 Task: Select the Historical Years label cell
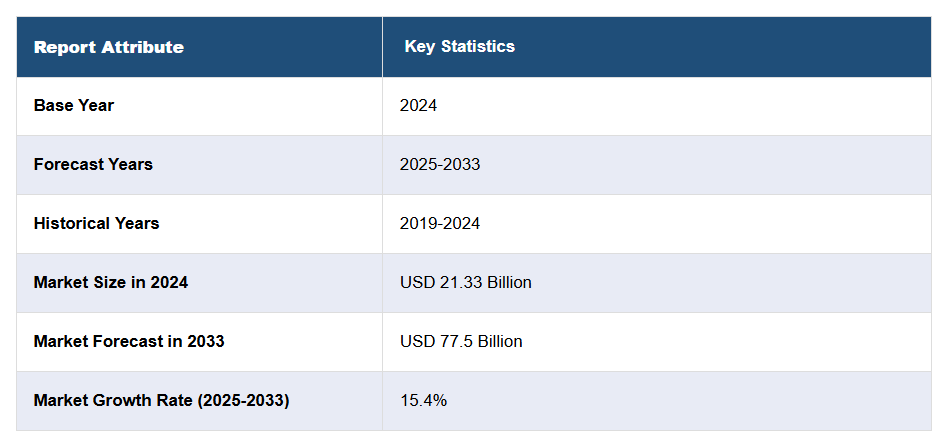[x=96, y=223]
